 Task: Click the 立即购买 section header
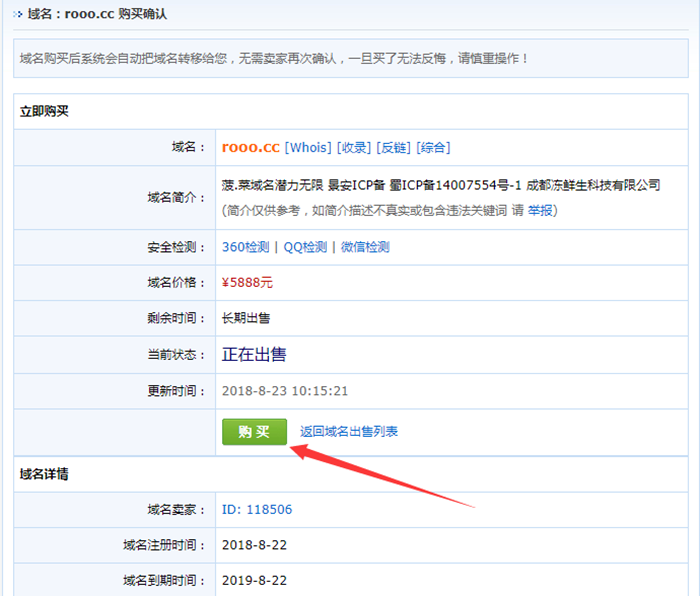pyautogui.click(x=44, y=111)
